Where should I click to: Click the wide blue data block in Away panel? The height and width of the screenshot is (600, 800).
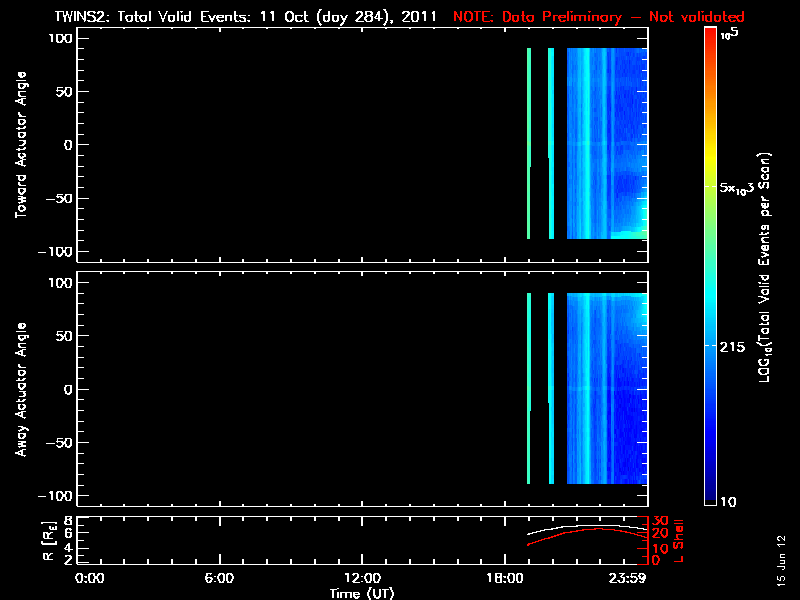point(607,388)
